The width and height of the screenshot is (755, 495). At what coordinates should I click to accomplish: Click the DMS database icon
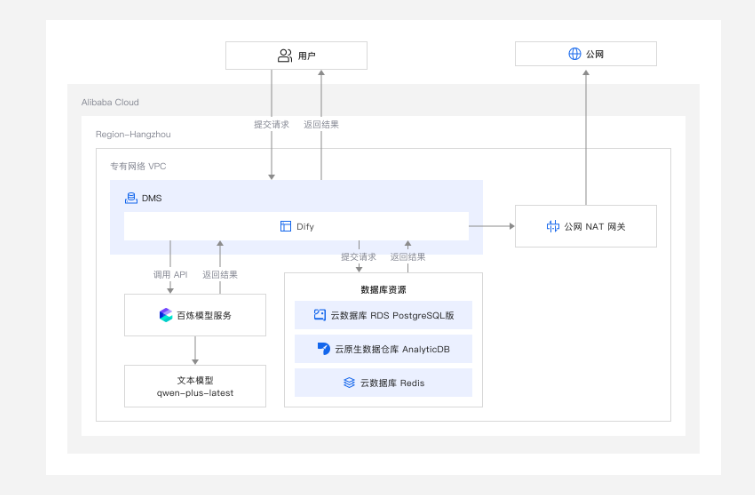coord(131,198)
